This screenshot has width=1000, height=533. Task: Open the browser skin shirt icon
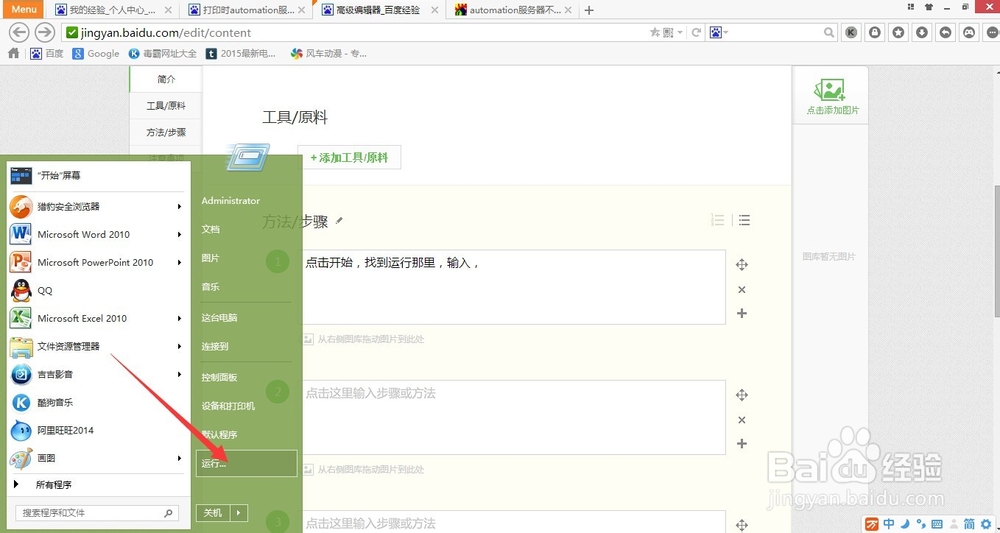pos(929,6)
